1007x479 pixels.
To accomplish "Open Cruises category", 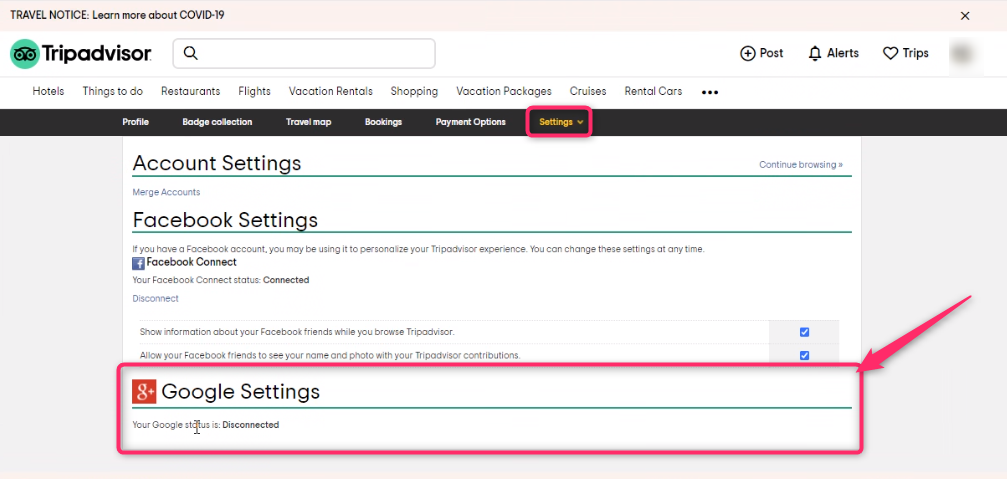I will (x=588, y=91).
